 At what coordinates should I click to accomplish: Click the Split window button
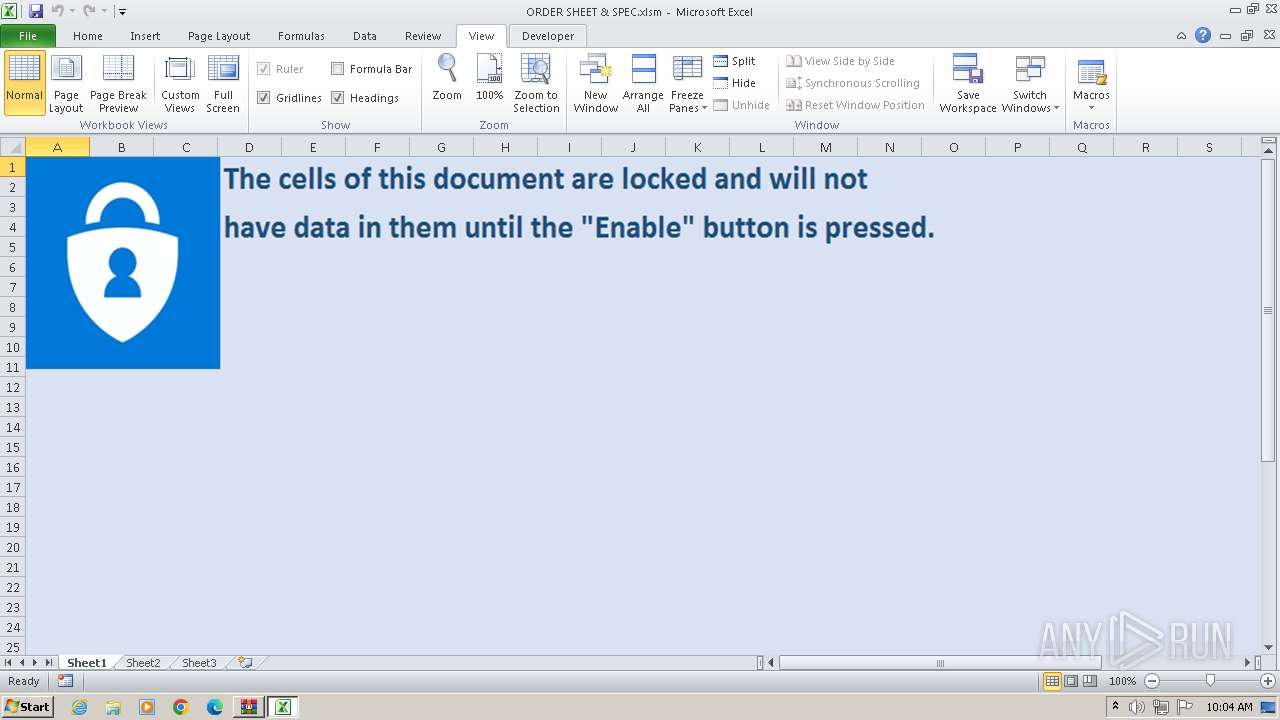coord(735,61)
